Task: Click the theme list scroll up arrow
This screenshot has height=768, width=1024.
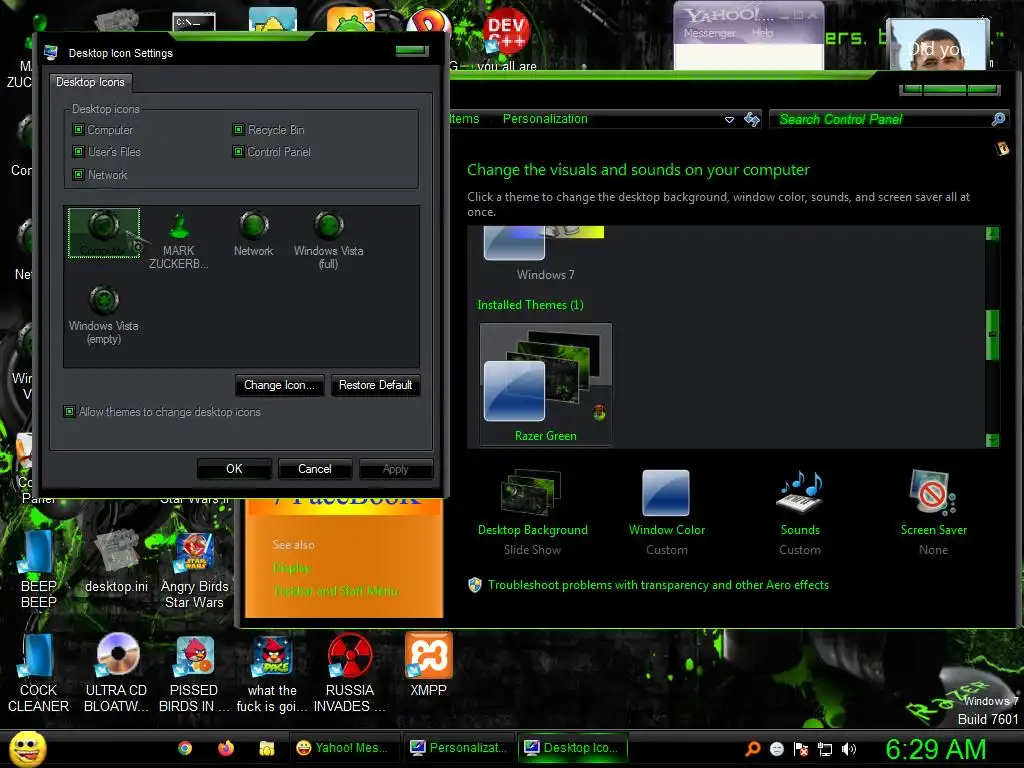Action: (993, 233)
